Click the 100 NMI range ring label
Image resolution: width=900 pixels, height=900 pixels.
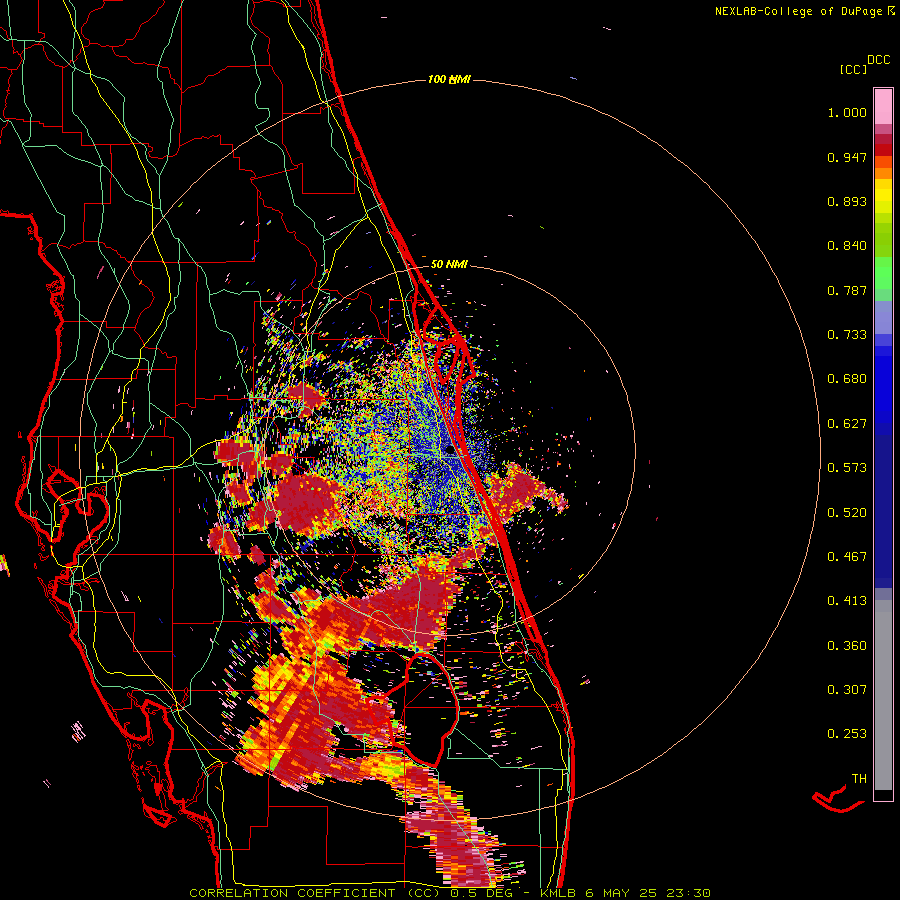tap(449, 79)
